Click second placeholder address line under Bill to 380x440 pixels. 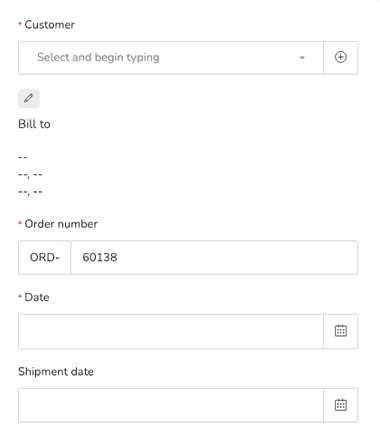tap(30, 175)
